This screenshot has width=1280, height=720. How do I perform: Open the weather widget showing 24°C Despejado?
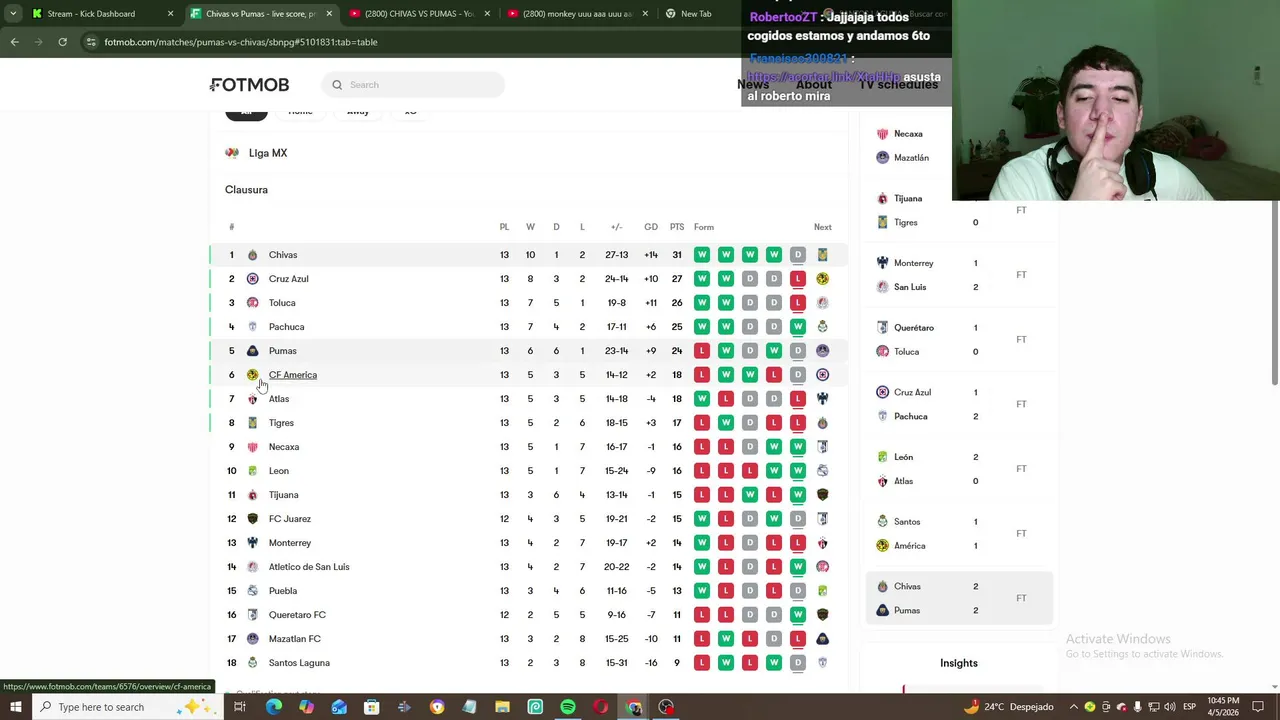[1008, 707]
